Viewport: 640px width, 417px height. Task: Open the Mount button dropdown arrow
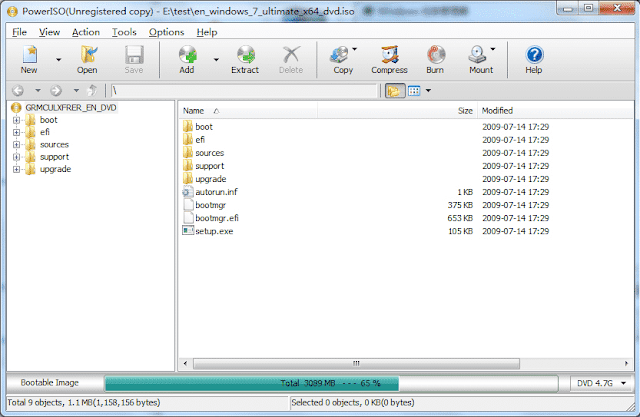tap(493, 49)
